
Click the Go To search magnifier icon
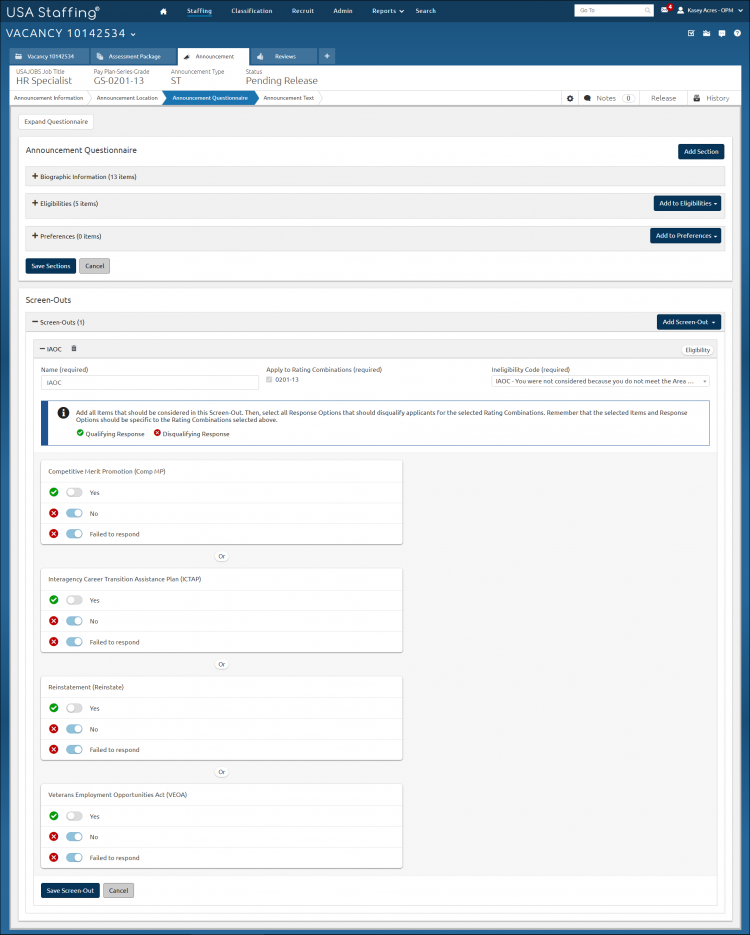647,10
